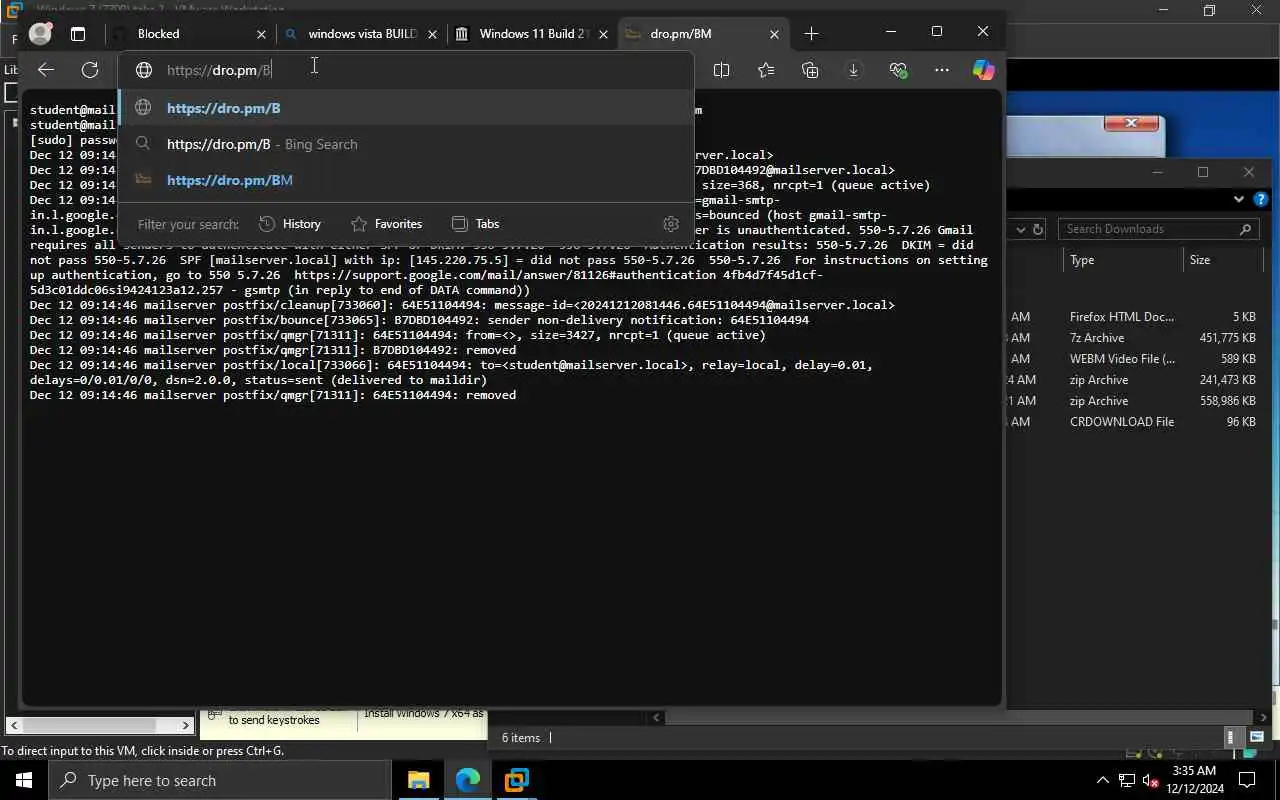Sort files by Size column
Image resolution: width=1280 pixels, height=800 pixels.
click(x=1220, y=260)
